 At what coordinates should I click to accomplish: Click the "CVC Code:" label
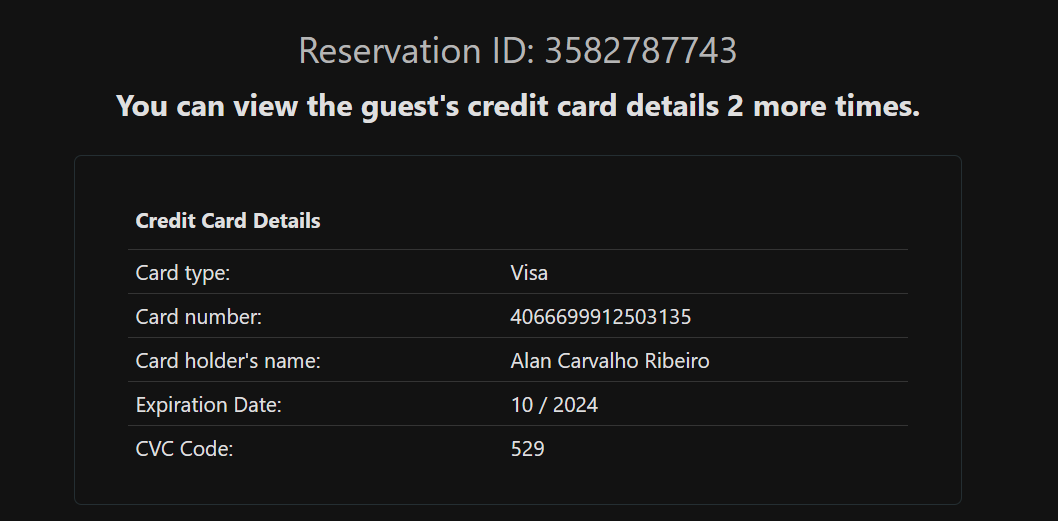tap(184, 449)
